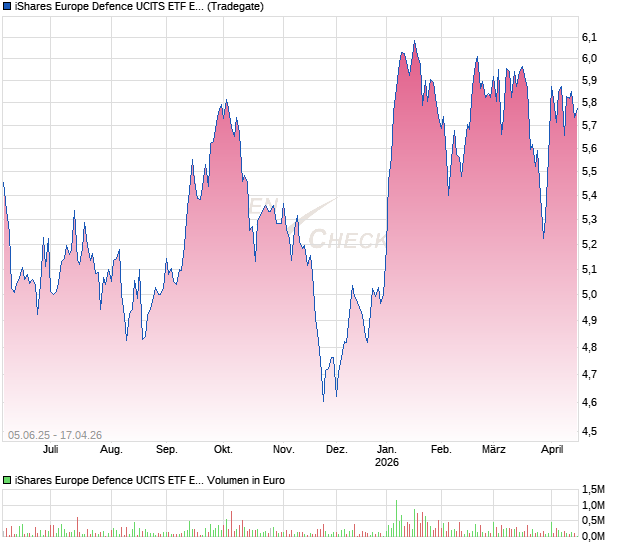Screen dimensions: 620x546
Task: Click the 1,0M volume axis value
Action: tap(593, 505)
